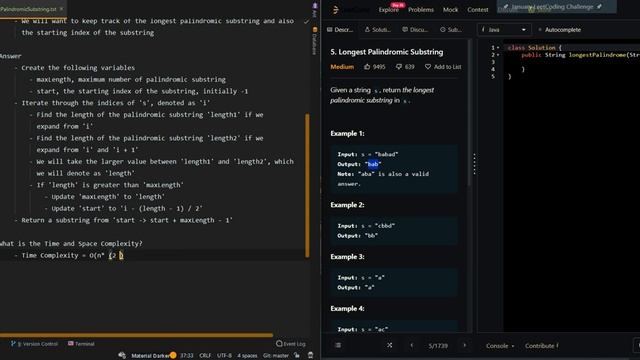Viewport: 640px width, 360px height.
Task: Click the 'Return a substring' line in editor
Action: [x=123, y=220]
